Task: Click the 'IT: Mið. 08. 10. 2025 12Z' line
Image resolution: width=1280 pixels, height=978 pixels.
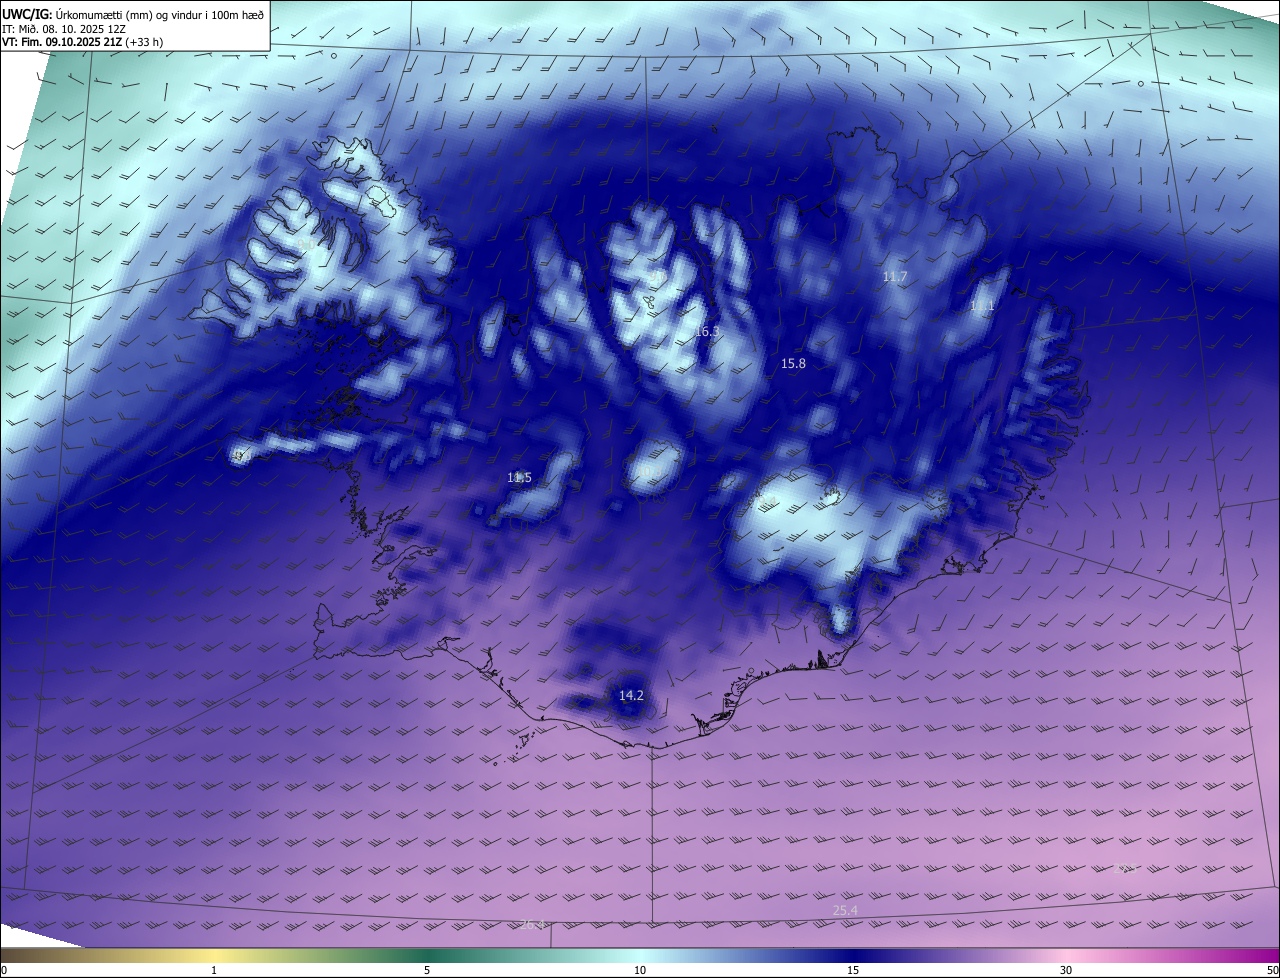Action: [63, 28]
